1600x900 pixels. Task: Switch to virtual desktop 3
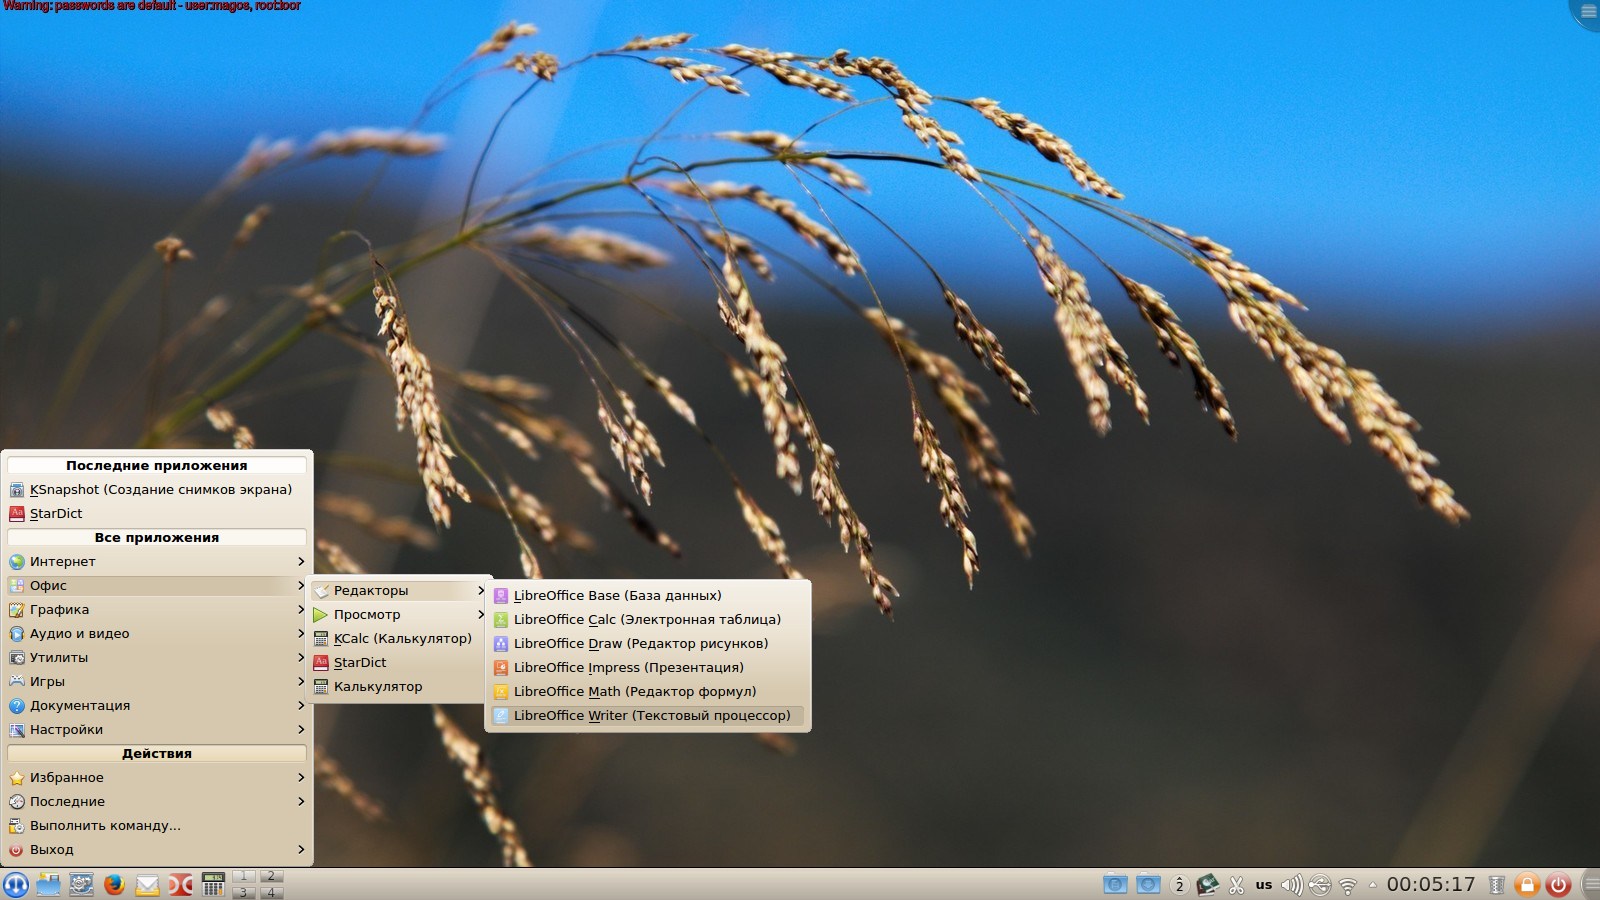click(x=244, y=892)
